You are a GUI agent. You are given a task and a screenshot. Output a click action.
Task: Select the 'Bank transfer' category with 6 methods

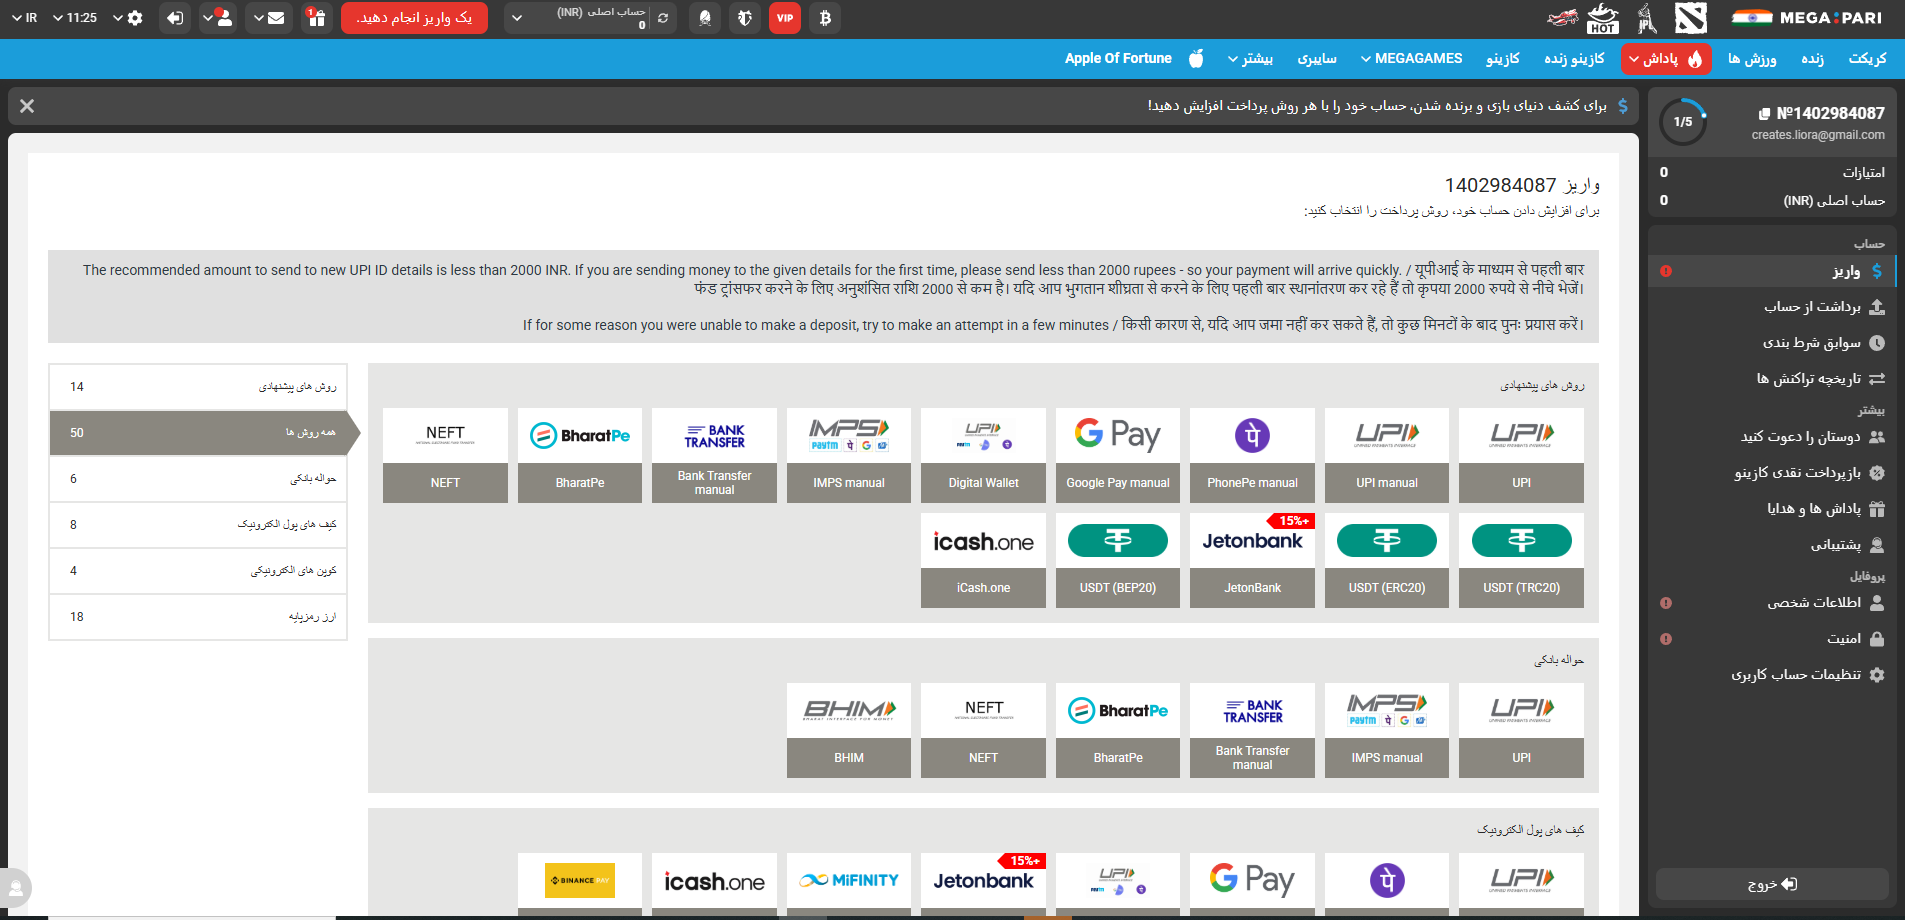198,479
